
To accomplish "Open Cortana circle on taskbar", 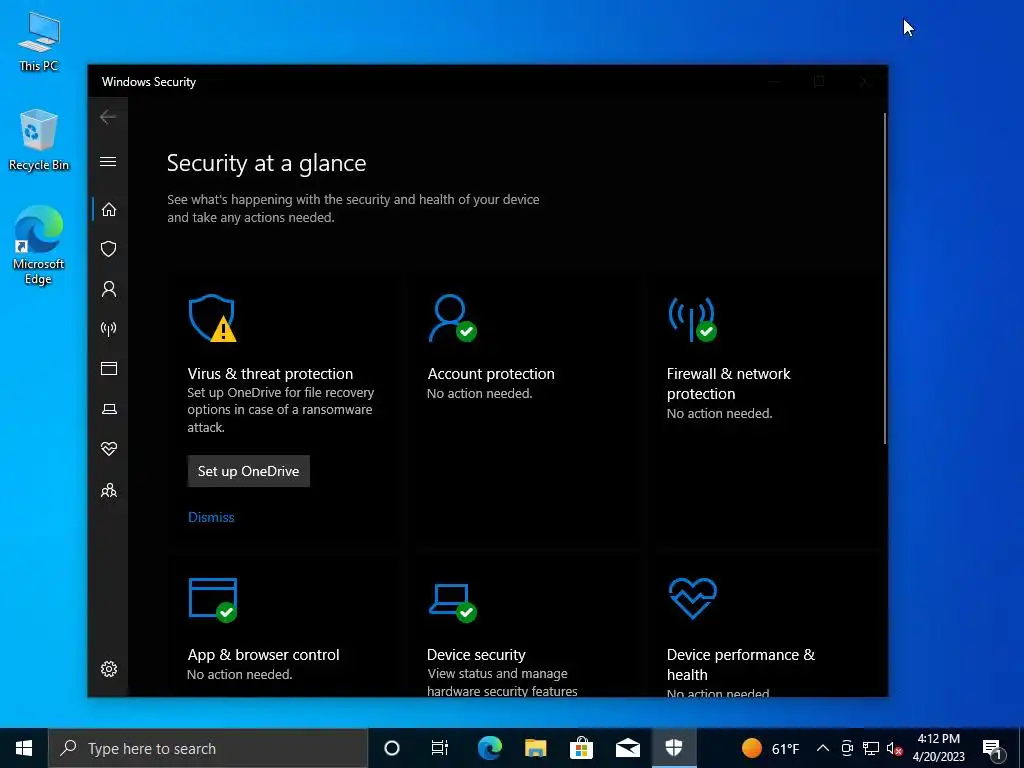I will pos(392,748).
